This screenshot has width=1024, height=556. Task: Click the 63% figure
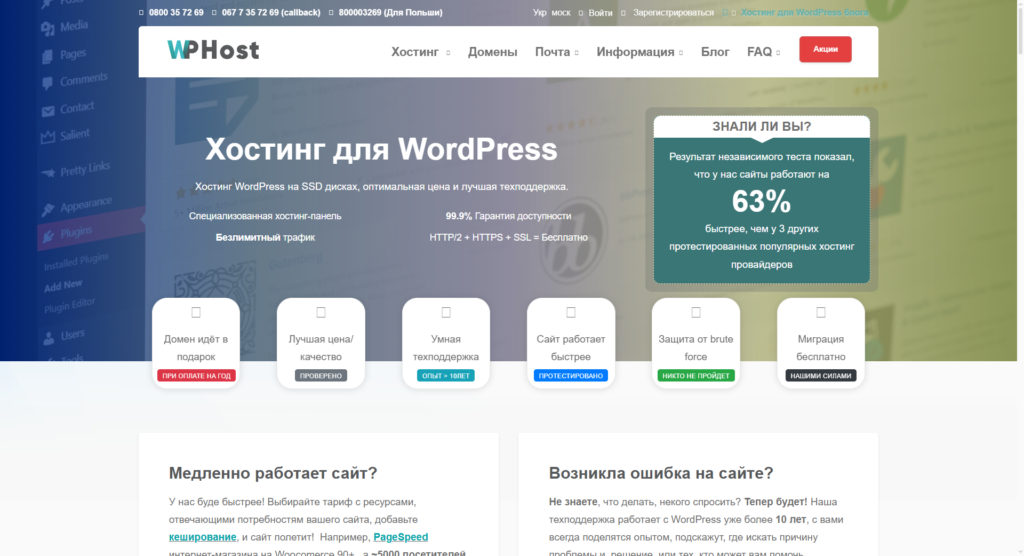(761, 201)
